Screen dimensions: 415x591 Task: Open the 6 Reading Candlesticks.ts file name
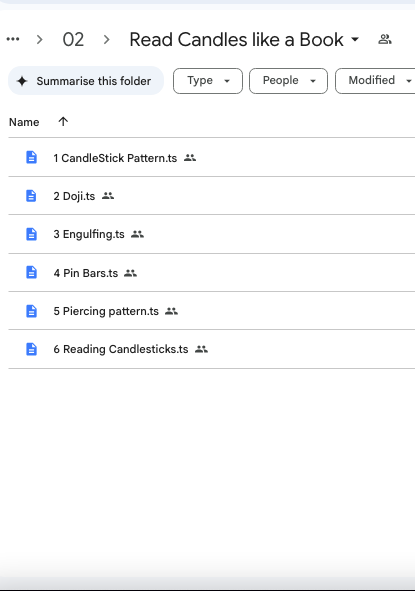(121, 349)
